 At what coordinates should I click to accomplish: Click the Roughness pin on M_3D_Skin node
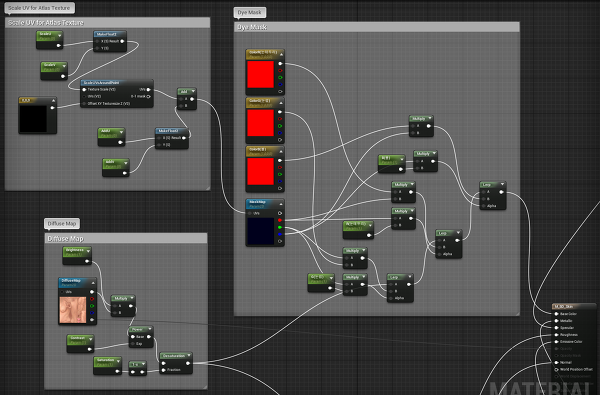[556, 335]
